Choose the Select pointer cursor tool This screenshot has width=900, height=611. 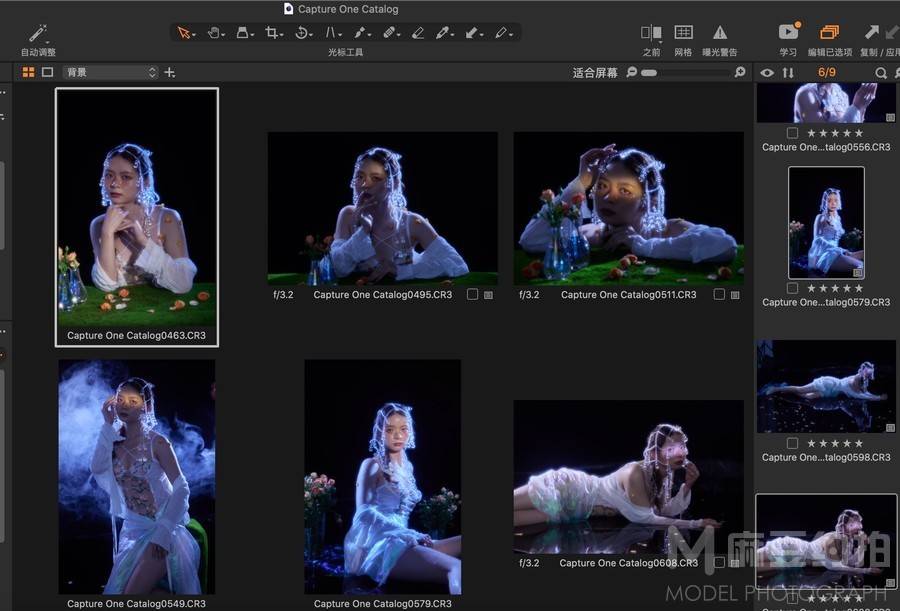coord(184,33)
